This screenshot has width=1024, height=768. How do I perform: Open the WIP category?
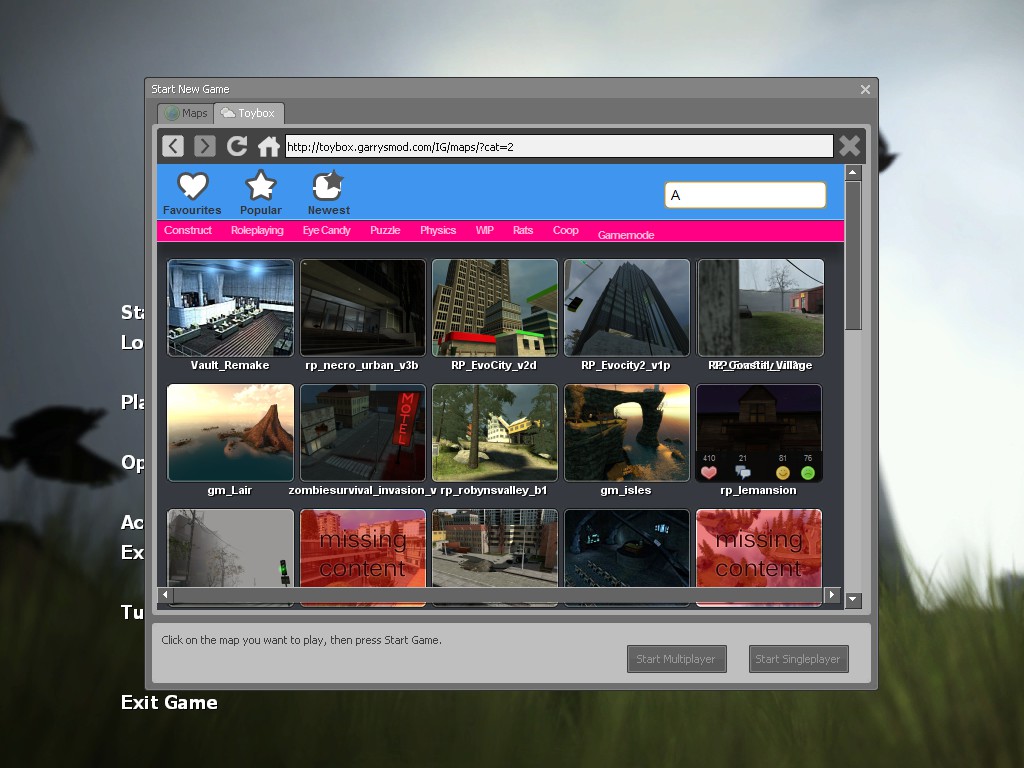pyautogui.click(x=485, y=231)
